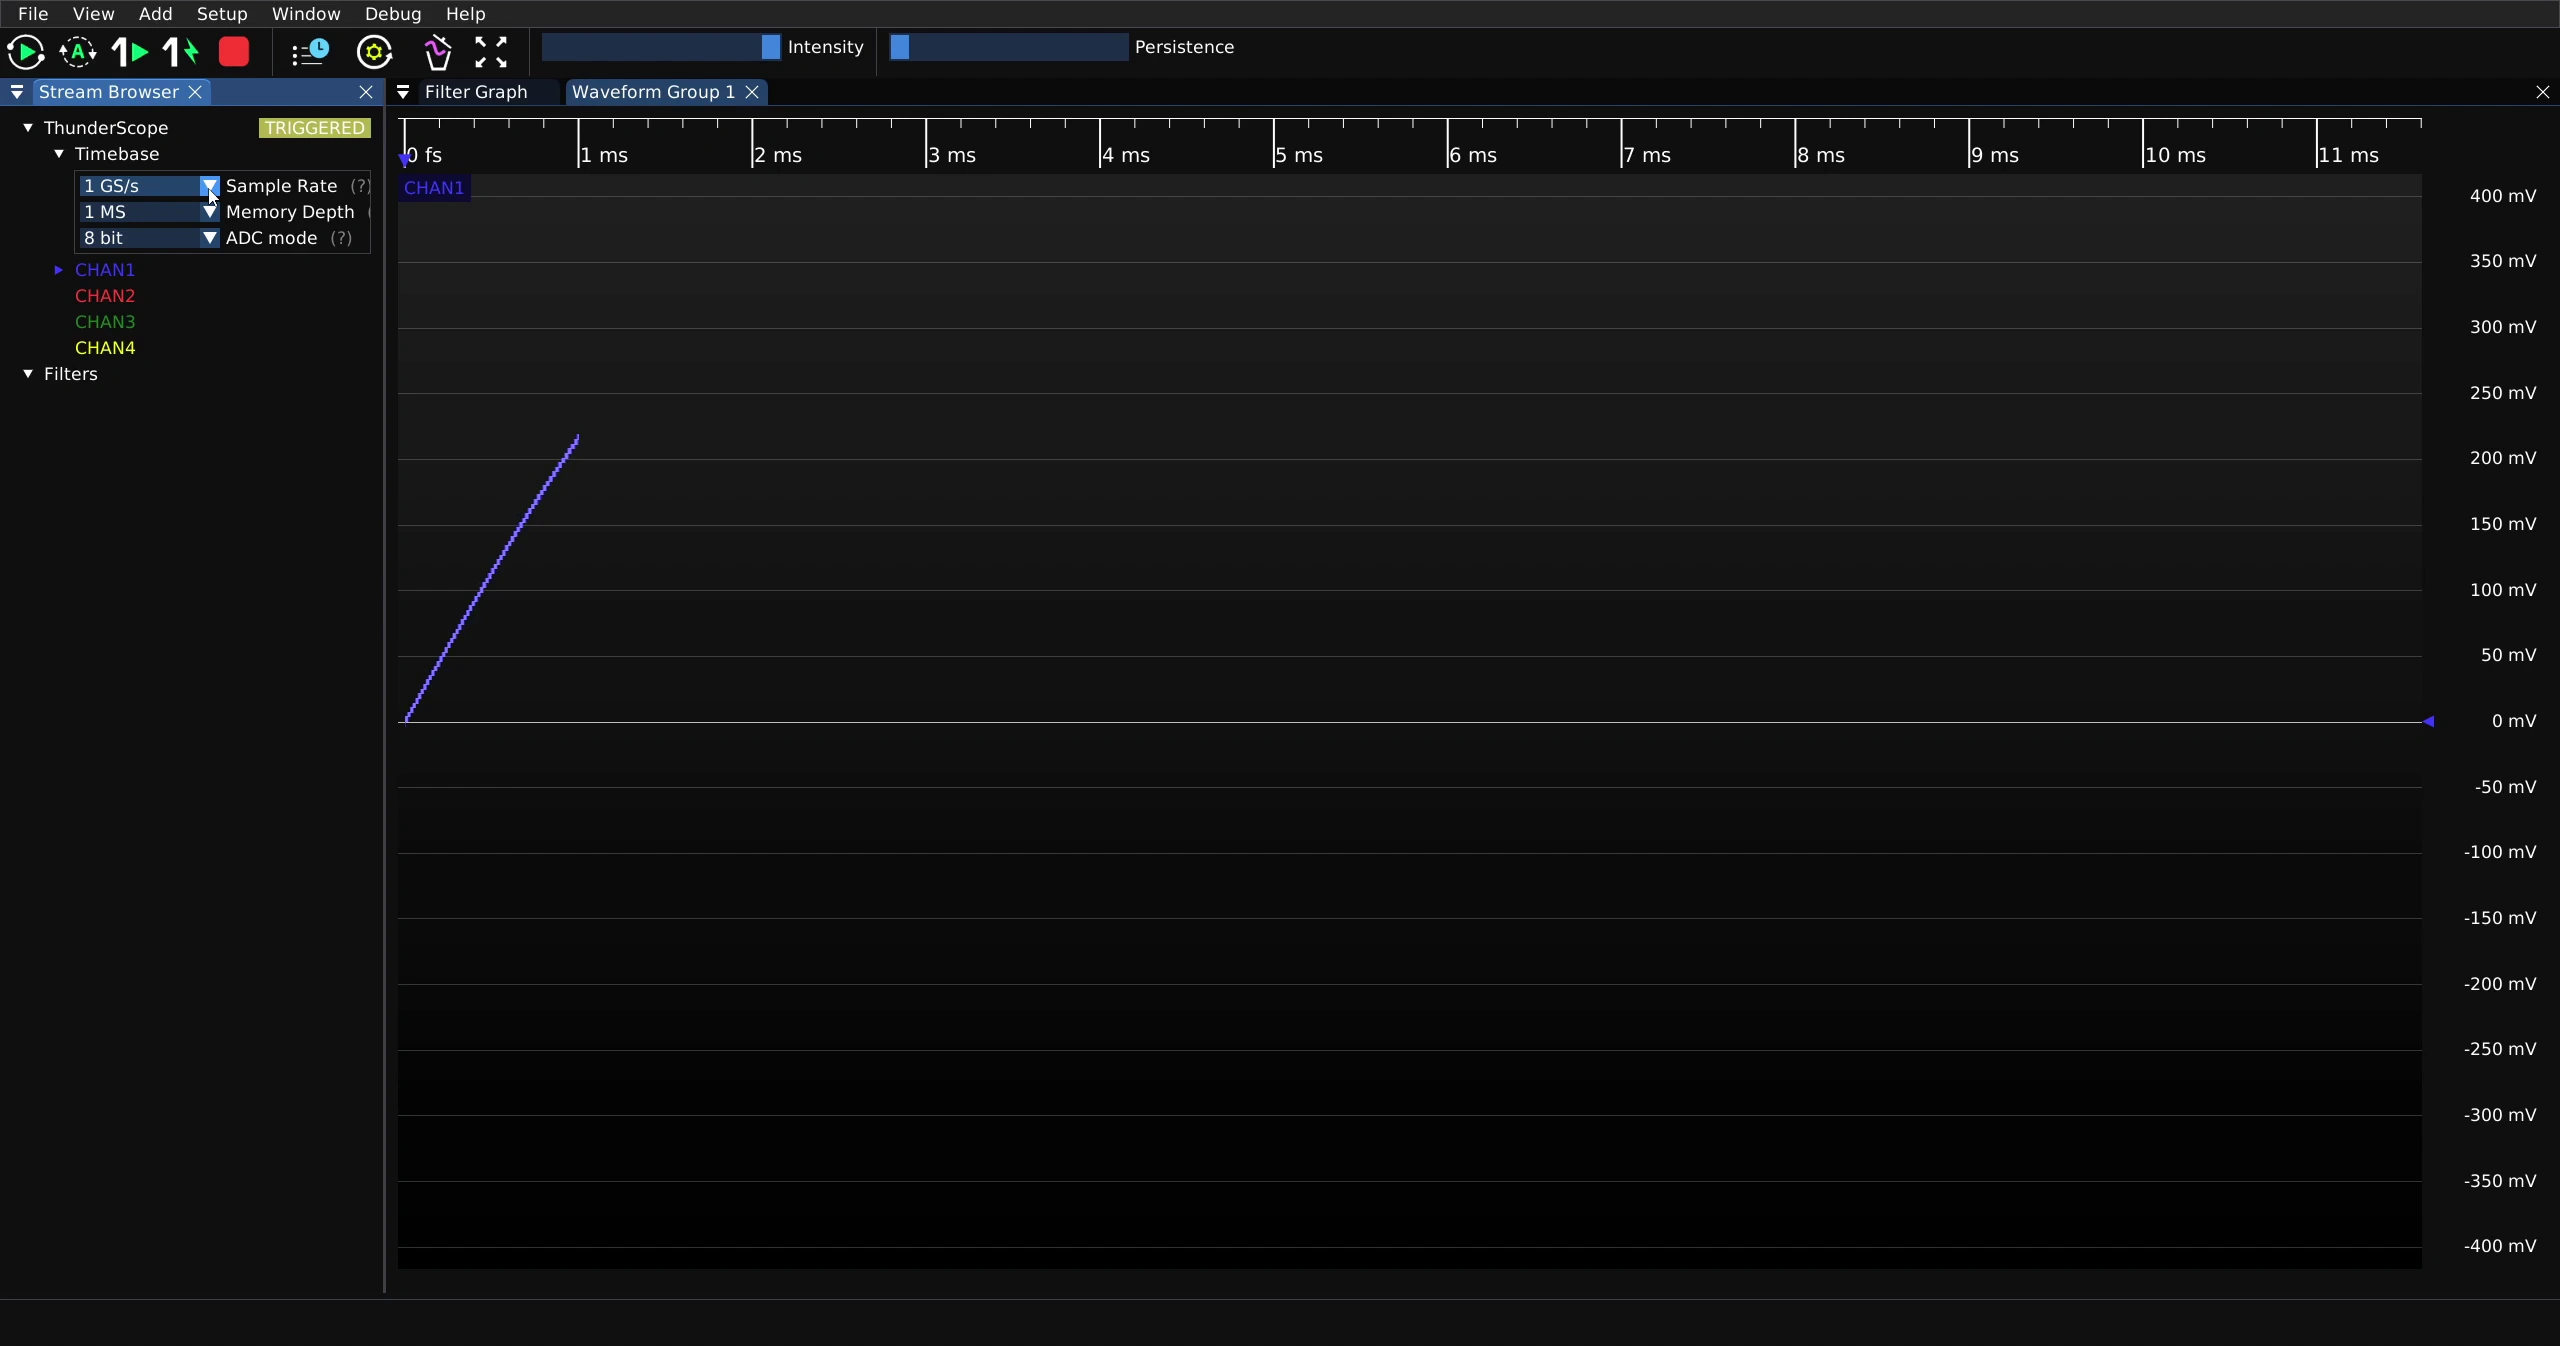Collapse the Timebase tree node
This screenshot has height=1346, width=2560.
tap(59, 154)
